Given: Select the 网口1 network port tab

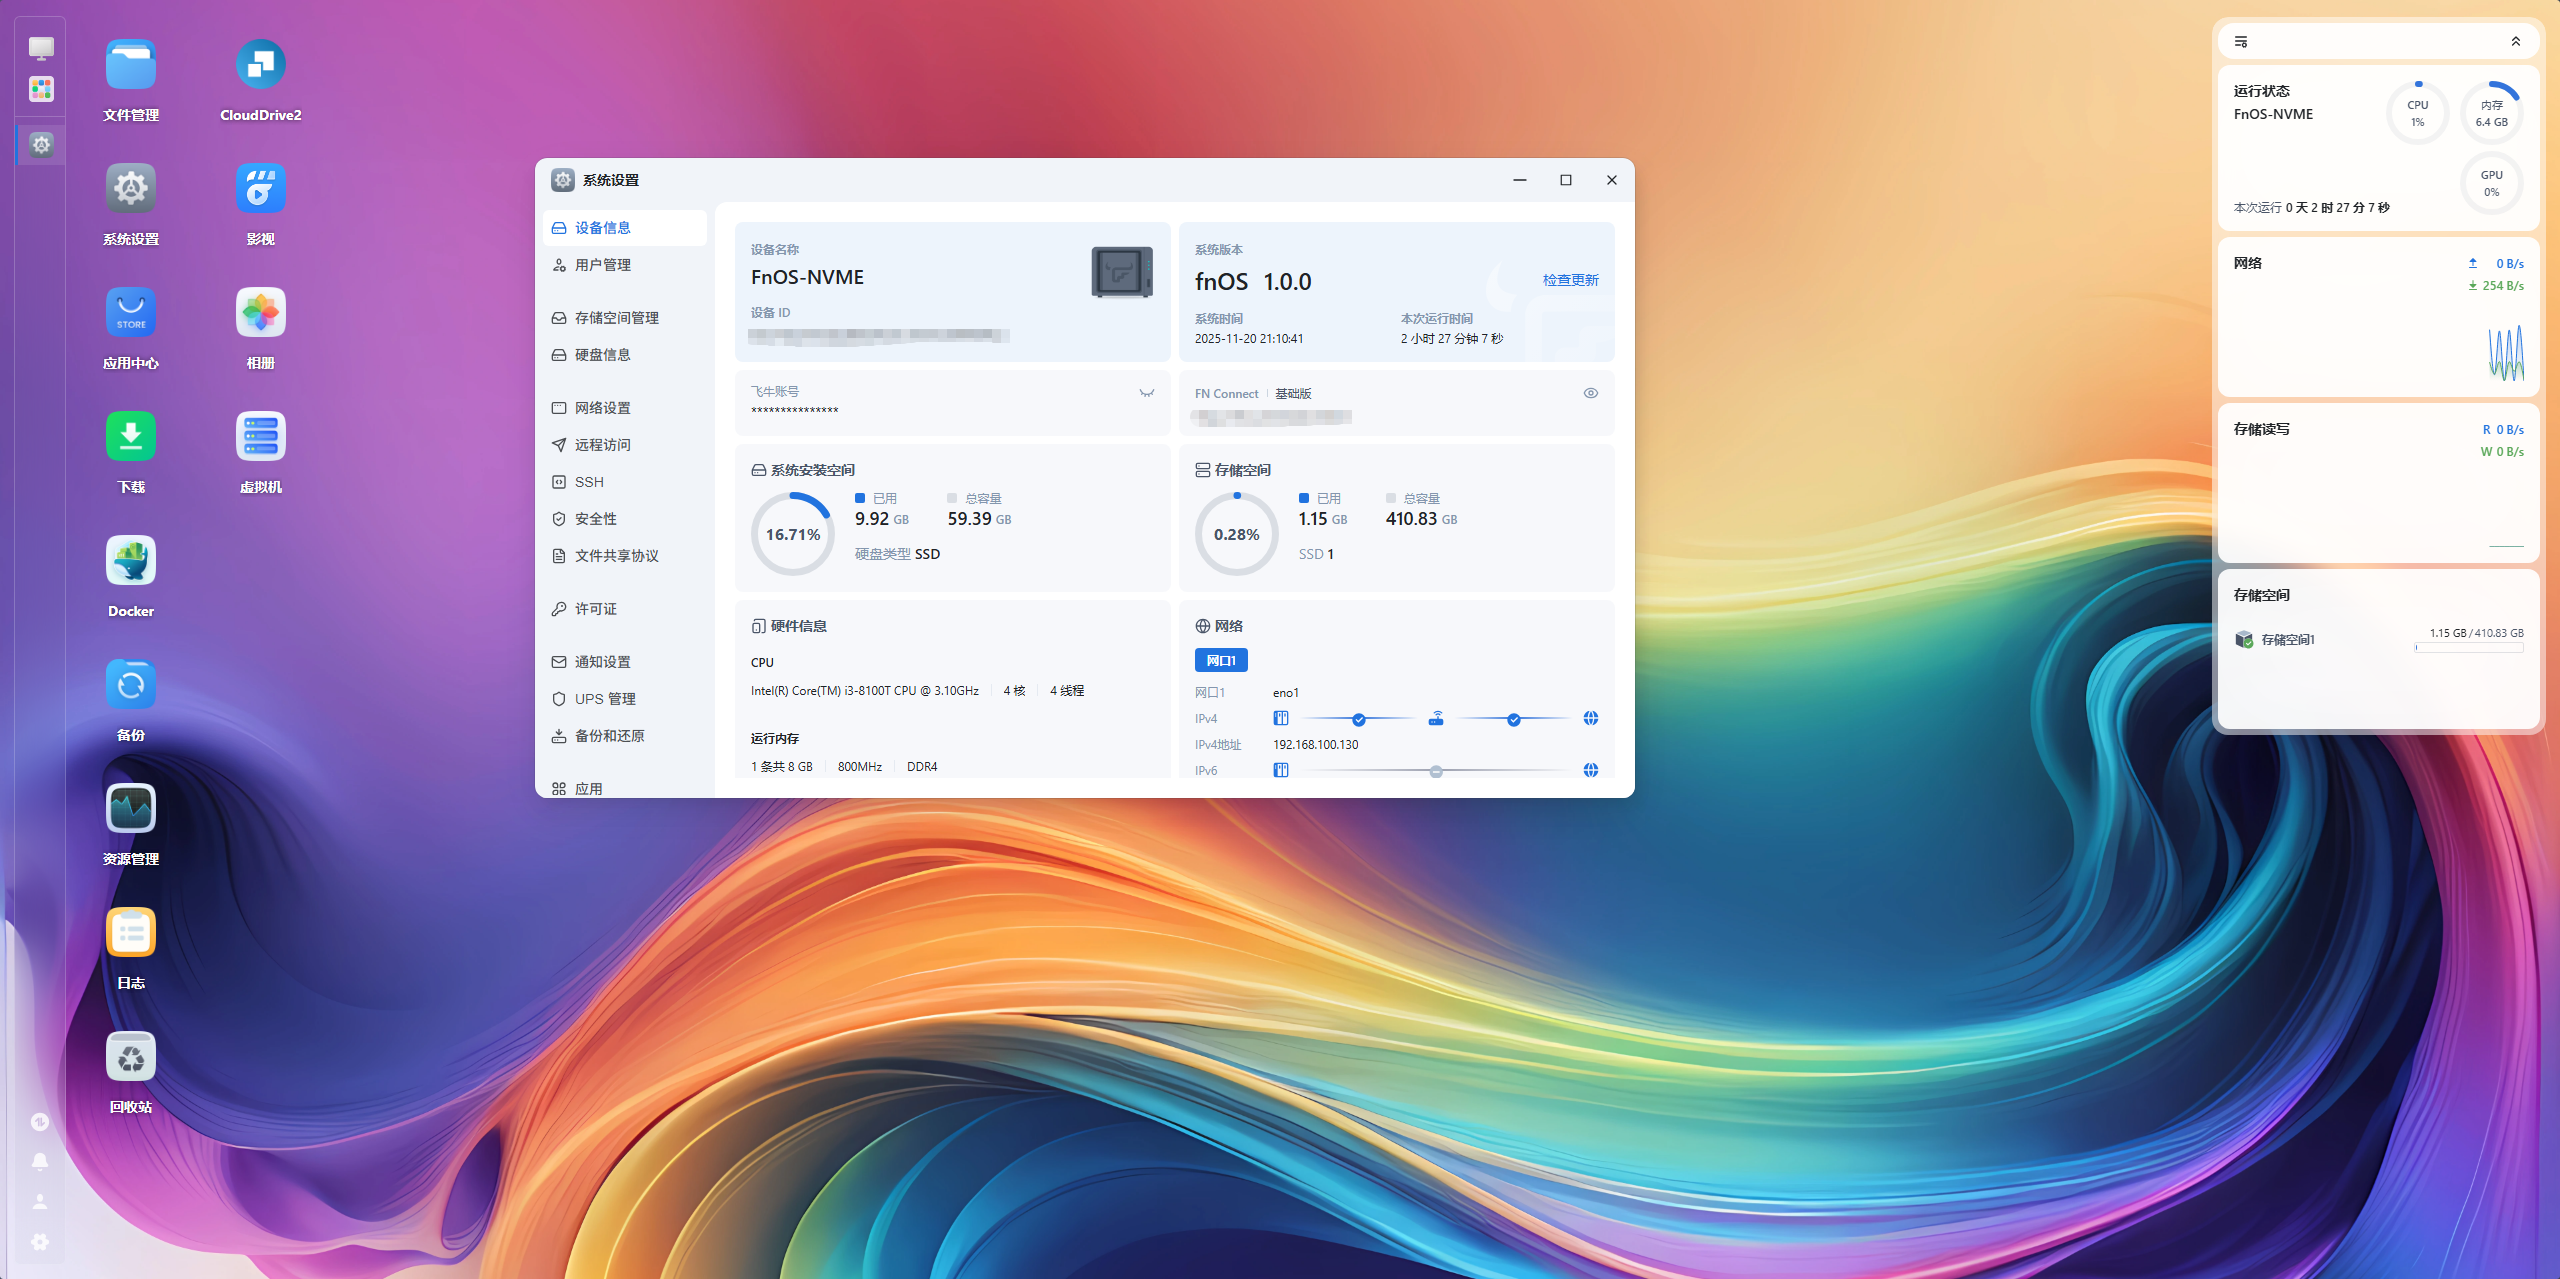Looking at the screenshot, I should click(1220, 660).
